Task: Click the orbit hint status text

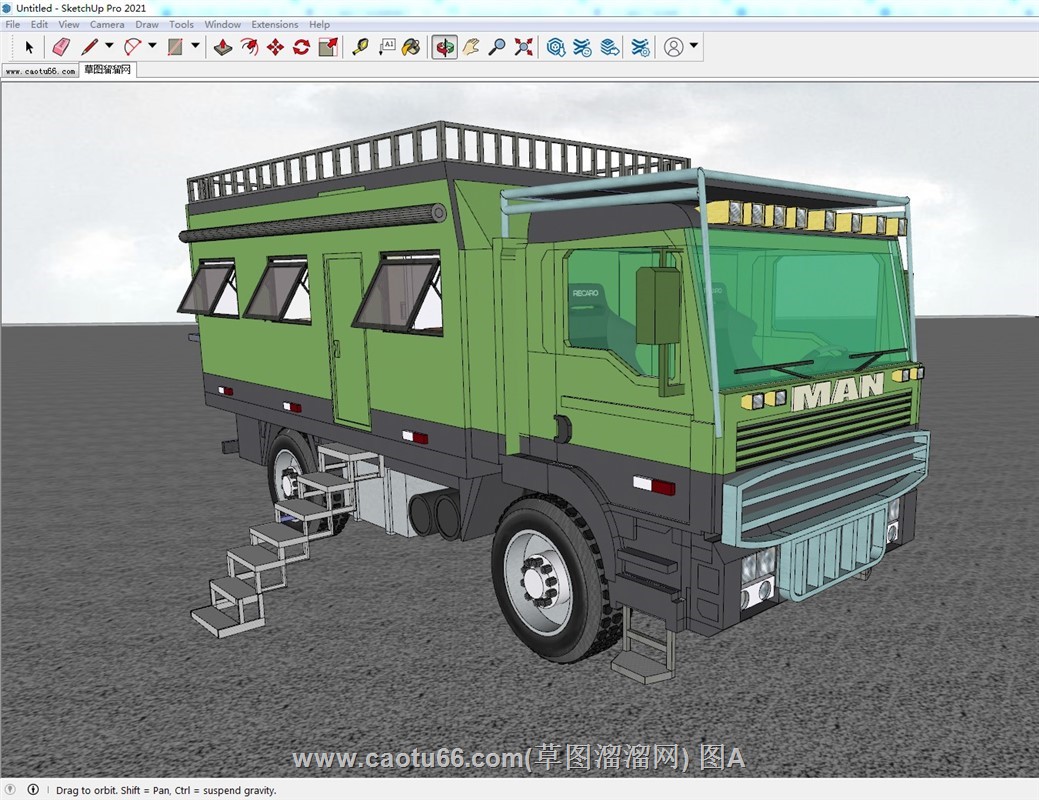Action: pos(166,790)
